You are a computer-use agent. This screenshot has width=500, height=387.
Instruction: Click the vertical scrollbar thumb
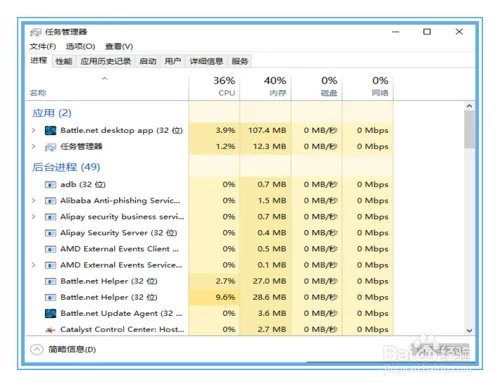[469, 129]
